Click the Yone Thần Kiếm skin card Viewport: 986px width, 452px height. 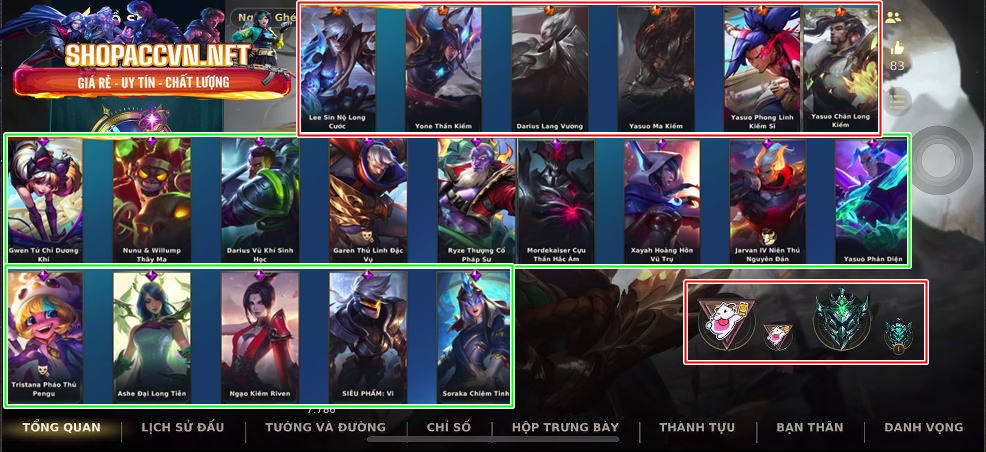443,69
